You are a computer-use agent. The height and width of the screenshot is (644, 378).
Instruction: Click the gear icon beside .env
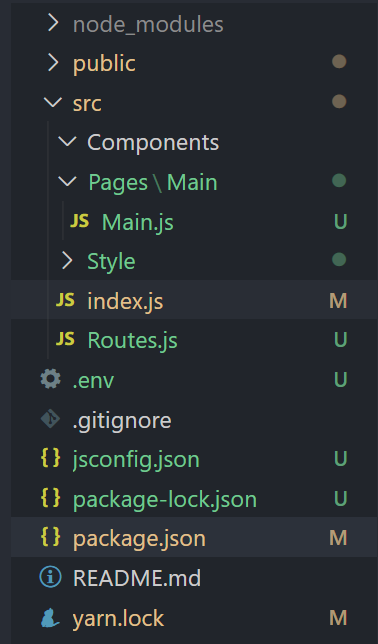tap(51, 379)
